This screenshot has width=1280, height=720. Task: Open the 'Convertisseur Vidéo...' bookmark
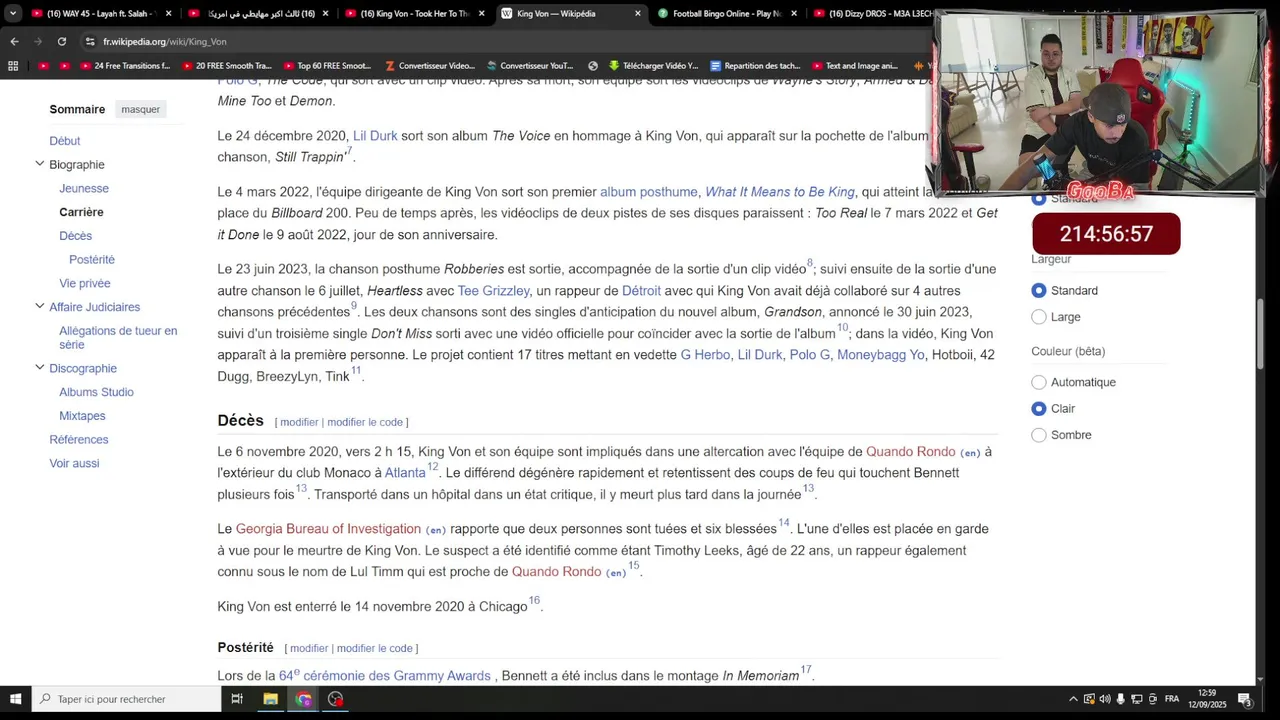click(x=430, y=66)
